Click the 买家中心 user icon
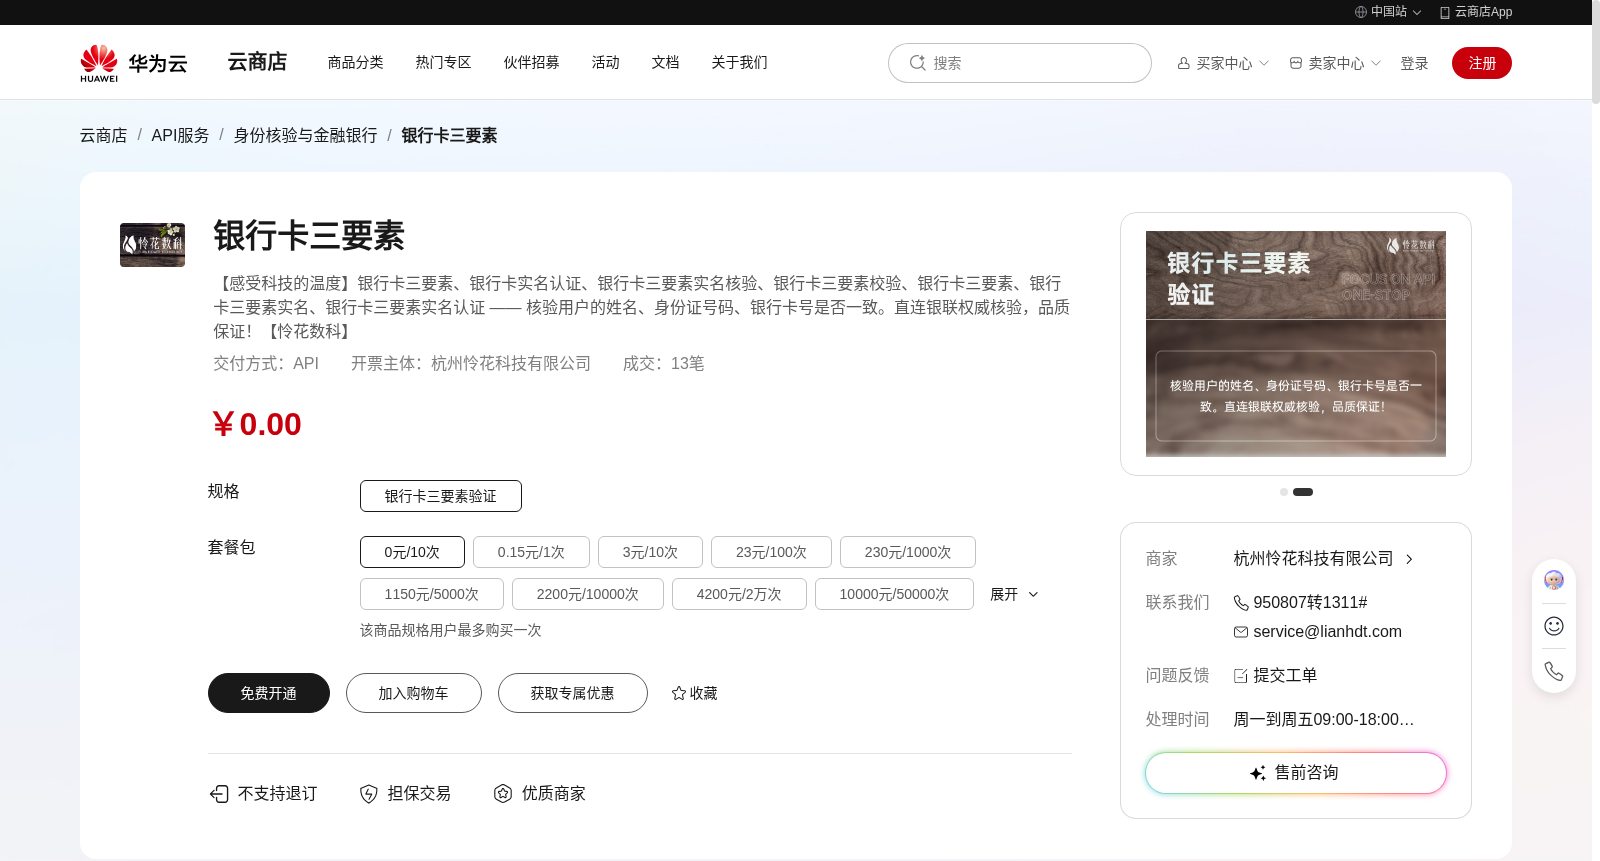1600x861 pixels. coord(1184,63)
